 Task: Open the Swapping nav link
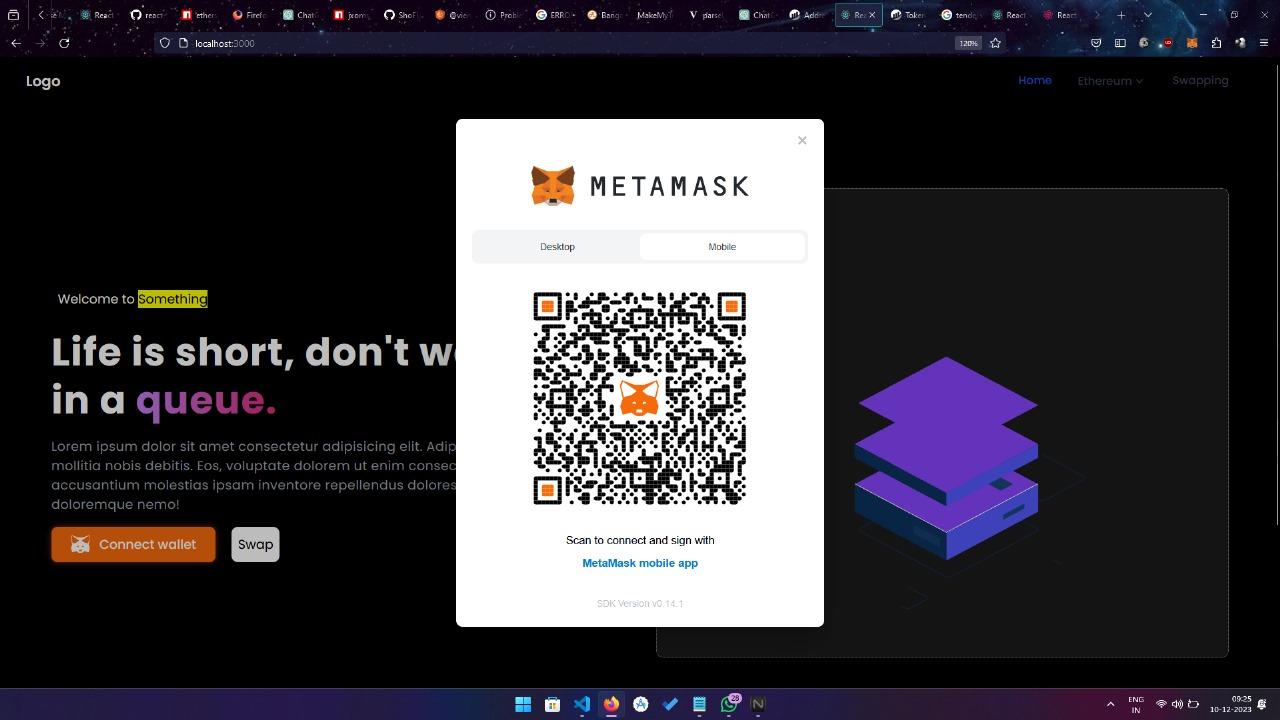click(1200, 80)
